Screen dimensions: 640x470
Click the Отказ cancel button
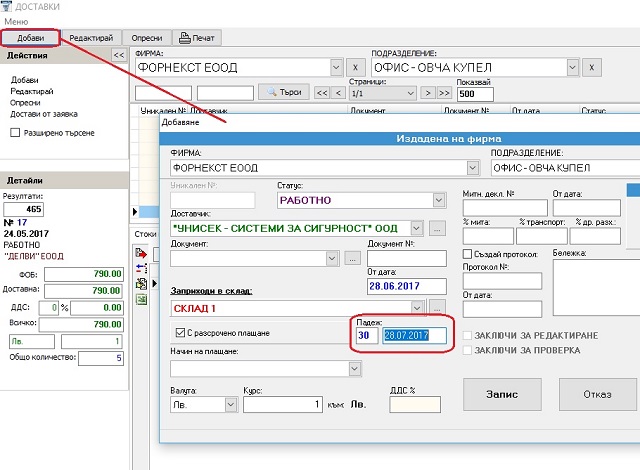[597, 394]
